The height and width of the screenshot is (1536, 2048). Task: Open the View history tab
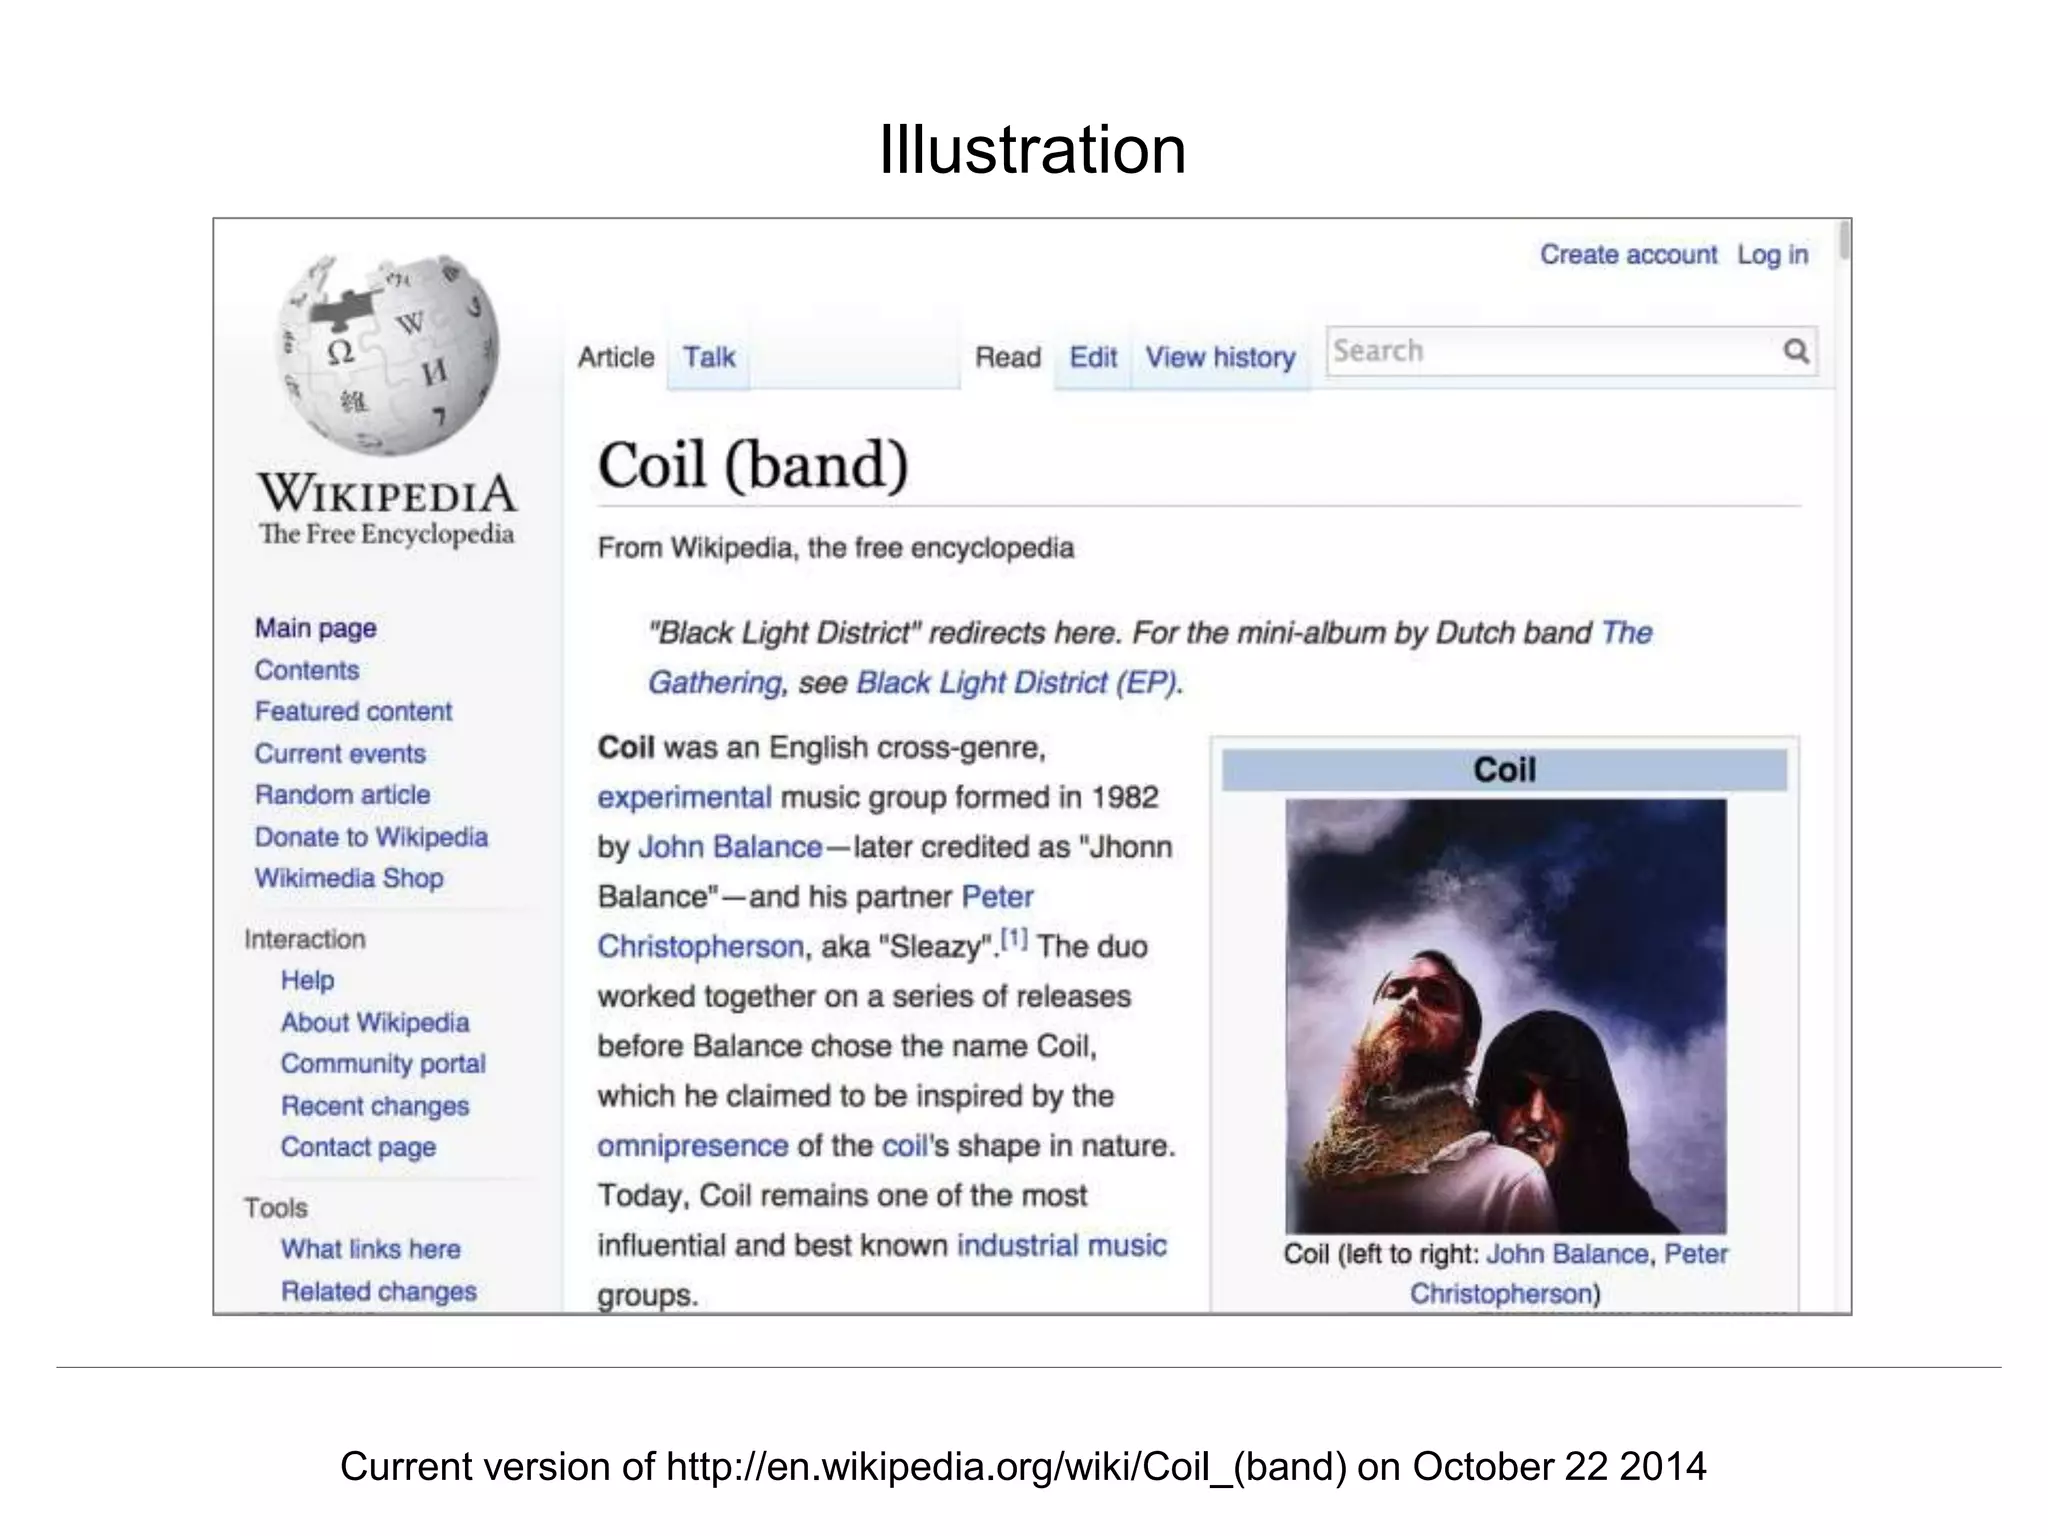point(1220,357)
